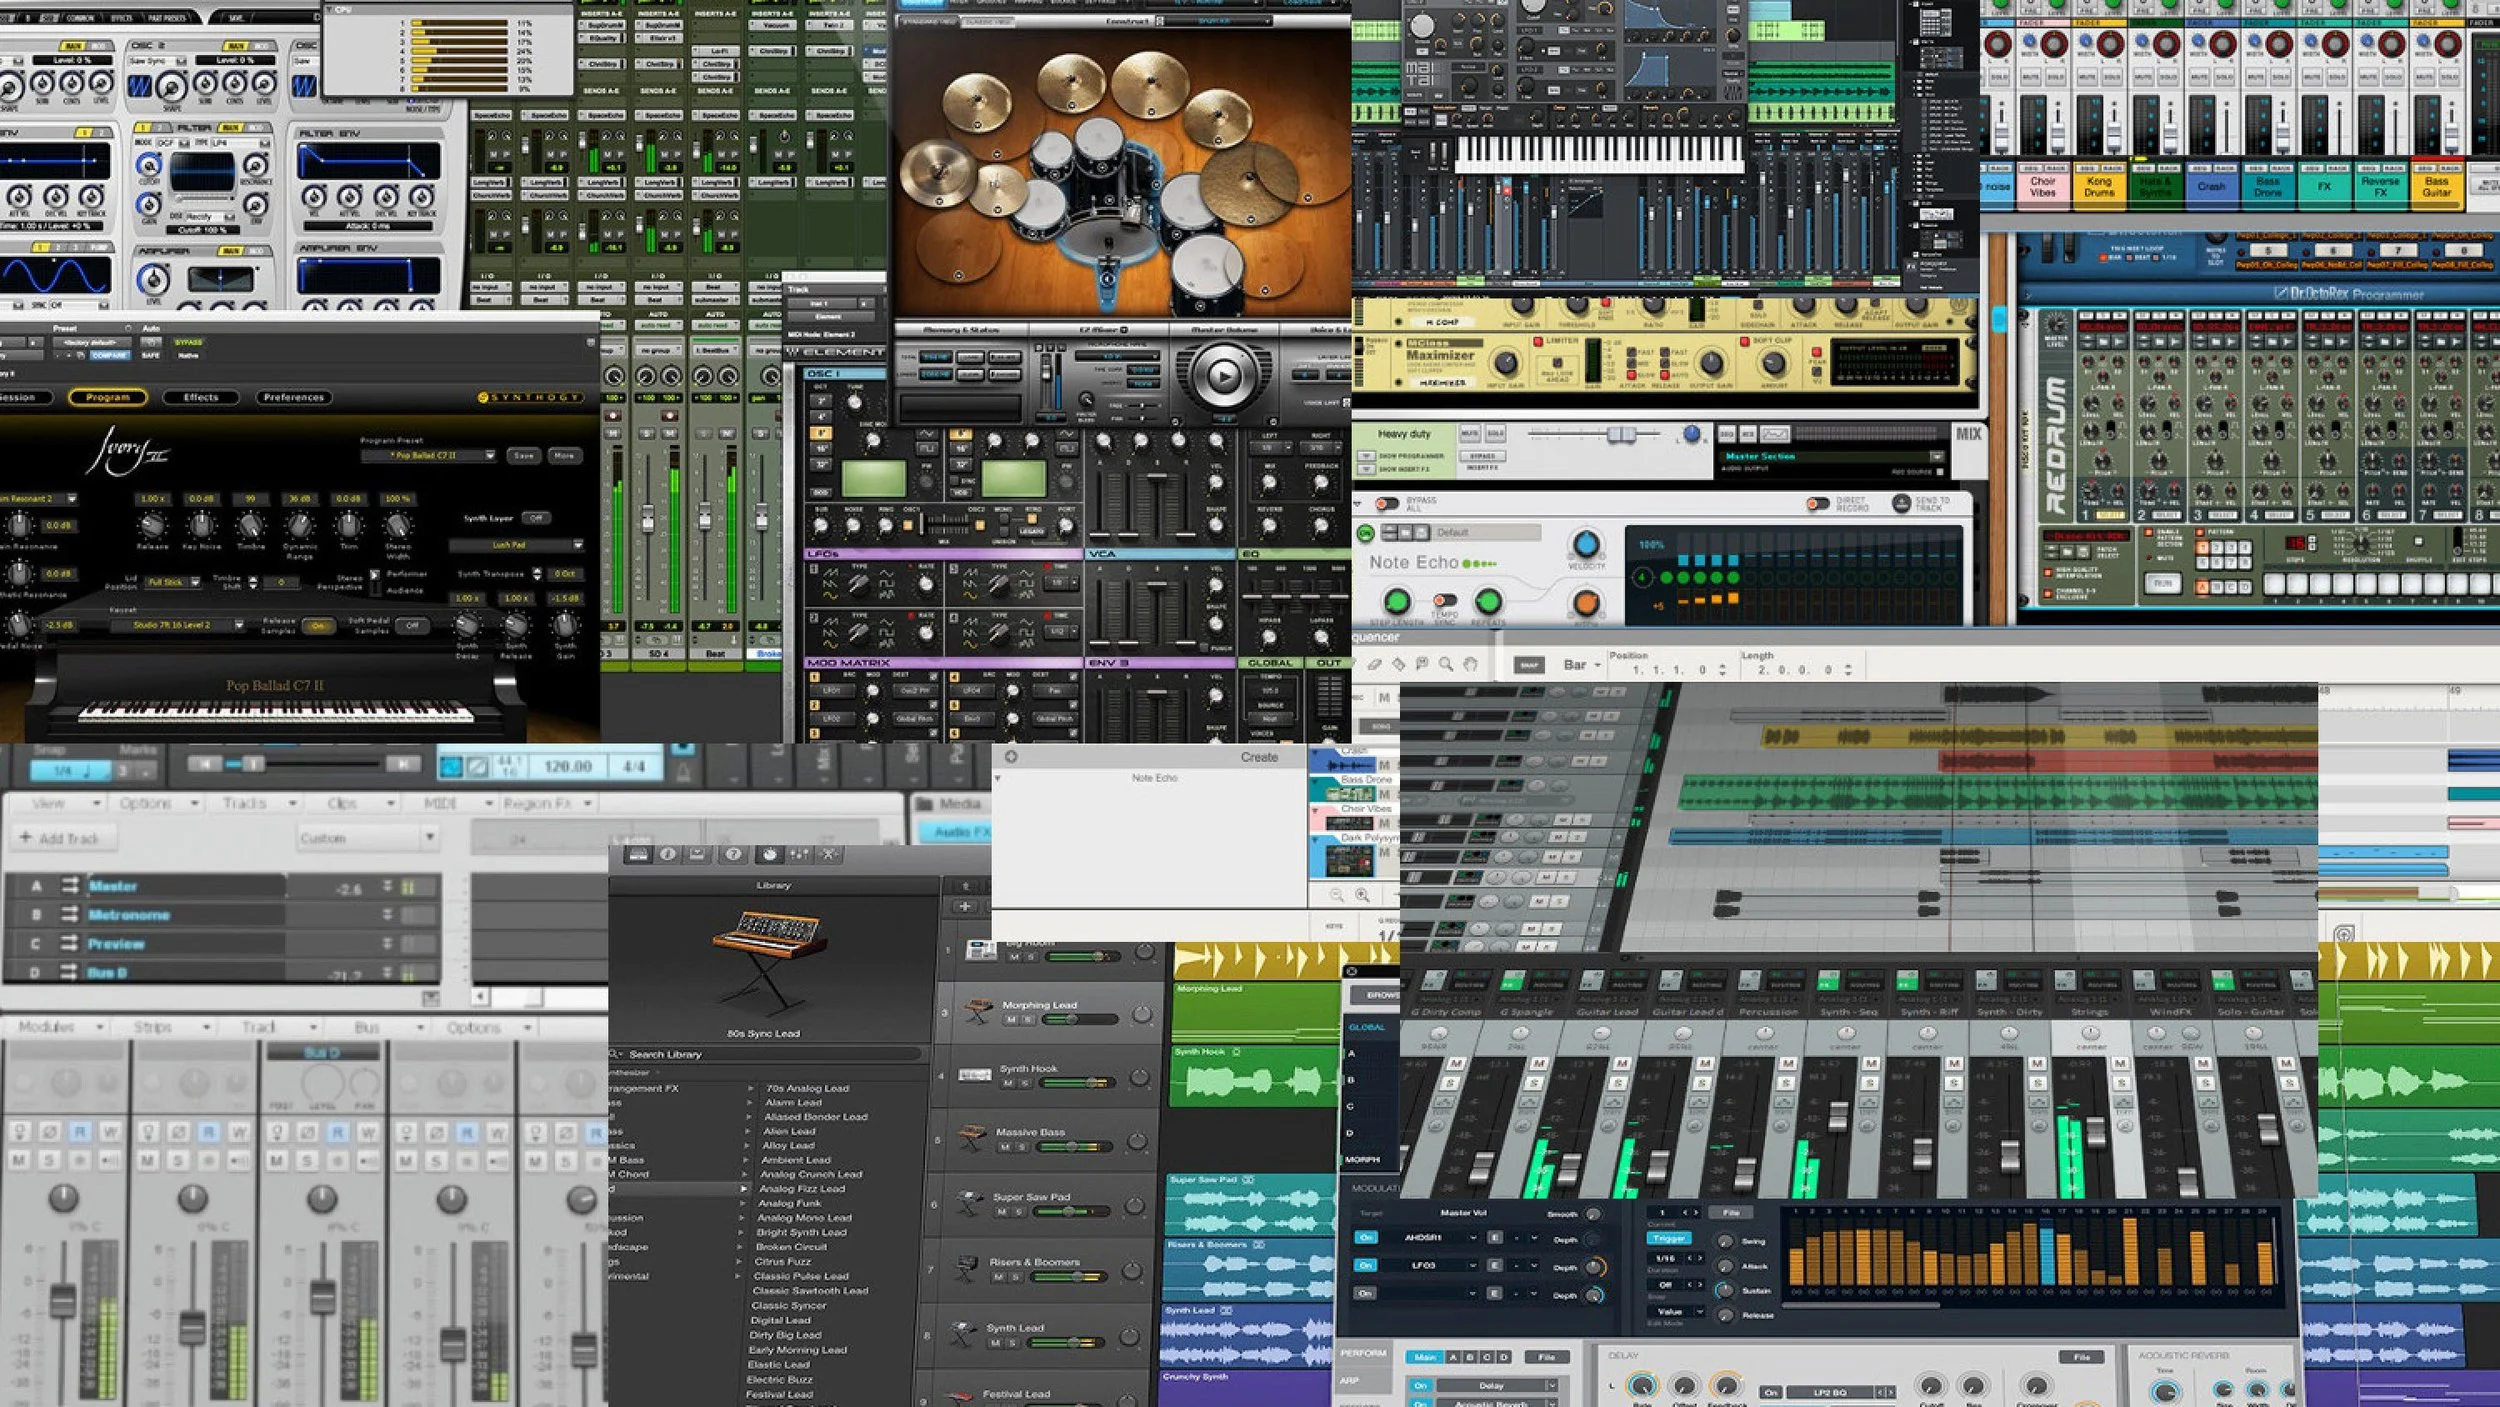Open the Program Preset dropdown in Ivory II
The height and width of the screenshot is (1407, 2500).
(490, 456)
